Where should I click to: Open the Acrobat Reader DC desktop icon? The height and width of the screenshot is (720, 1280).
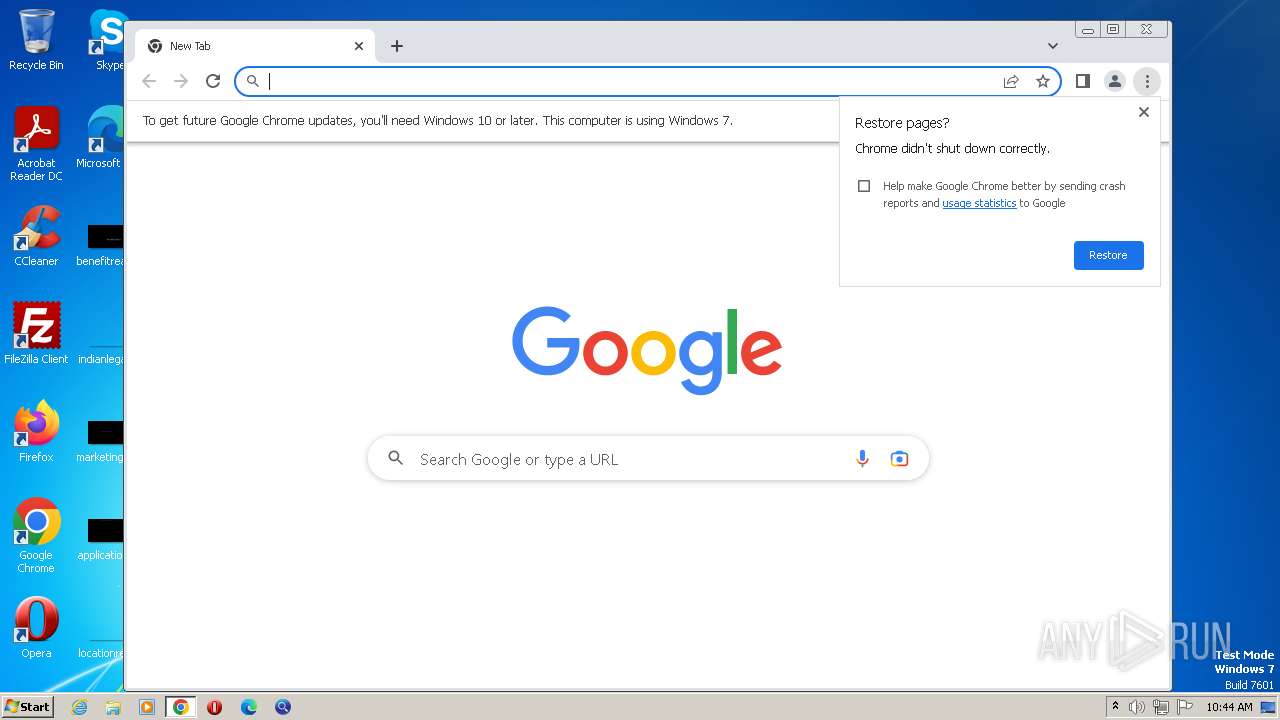click(36, 144)
